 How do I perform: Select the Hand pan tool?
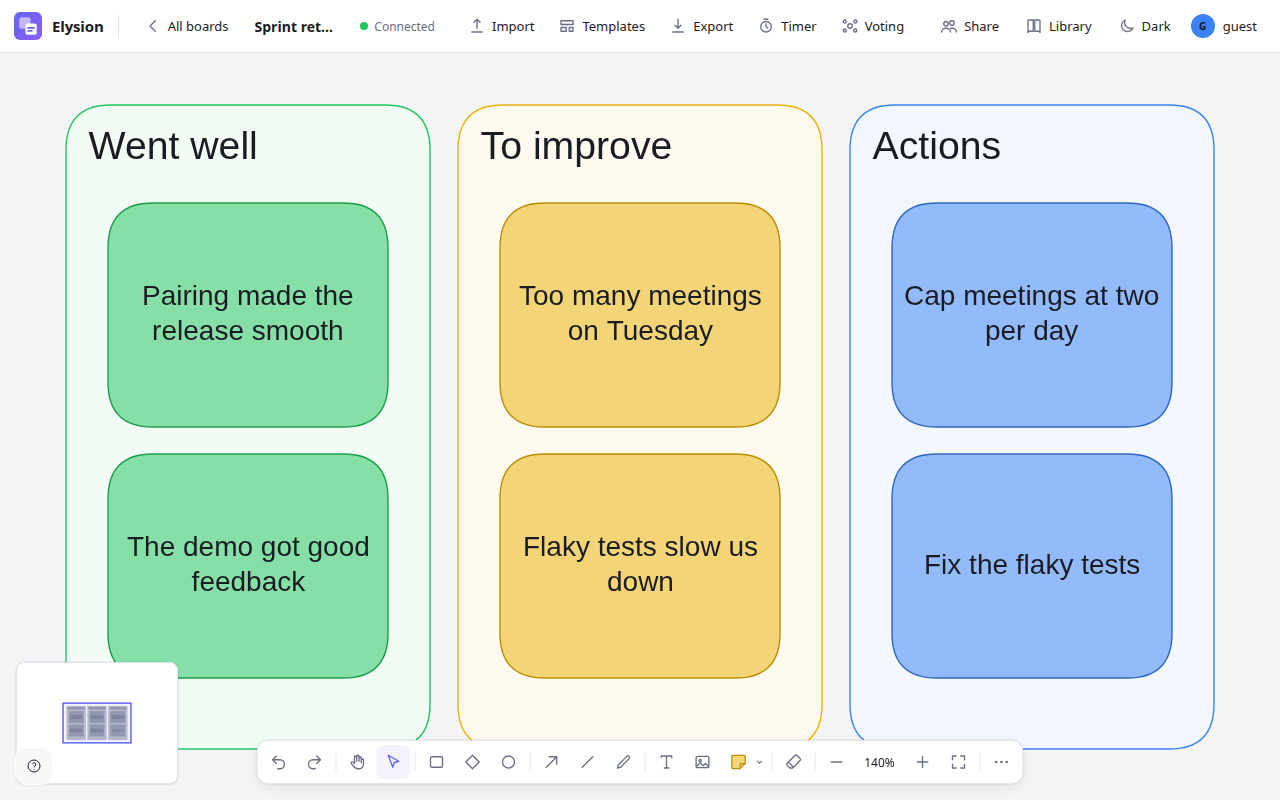[358, 762]
